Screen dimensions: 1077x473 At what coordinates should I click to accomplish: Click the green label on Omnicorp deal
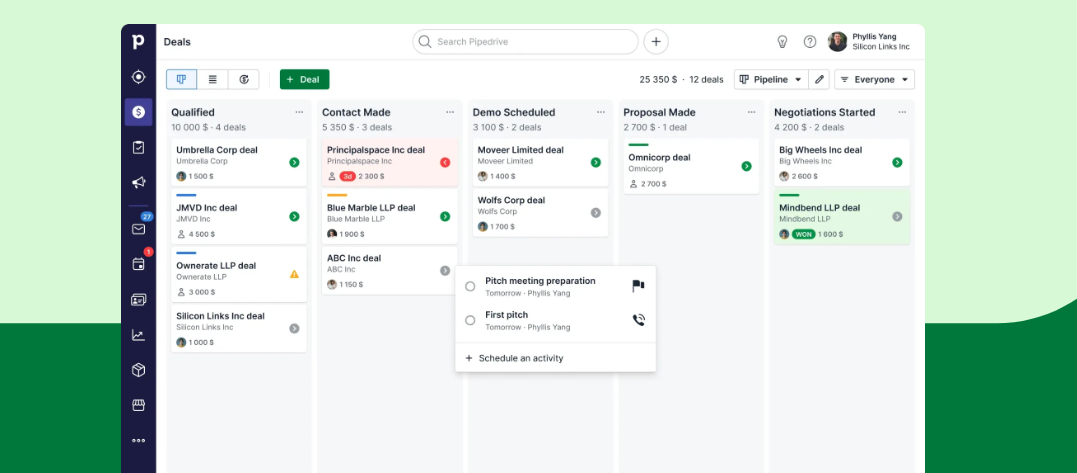pyautogui.click(x=639, y=145)
